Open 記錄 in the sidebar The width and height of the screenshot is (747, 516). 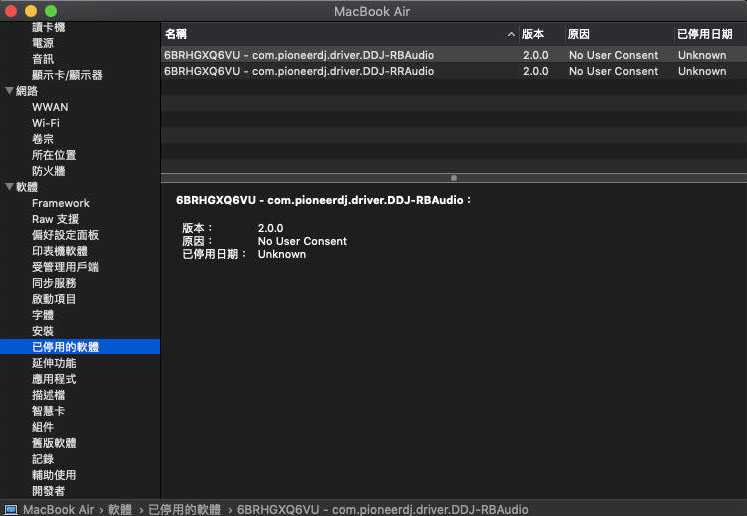click(x=43, y=459)
